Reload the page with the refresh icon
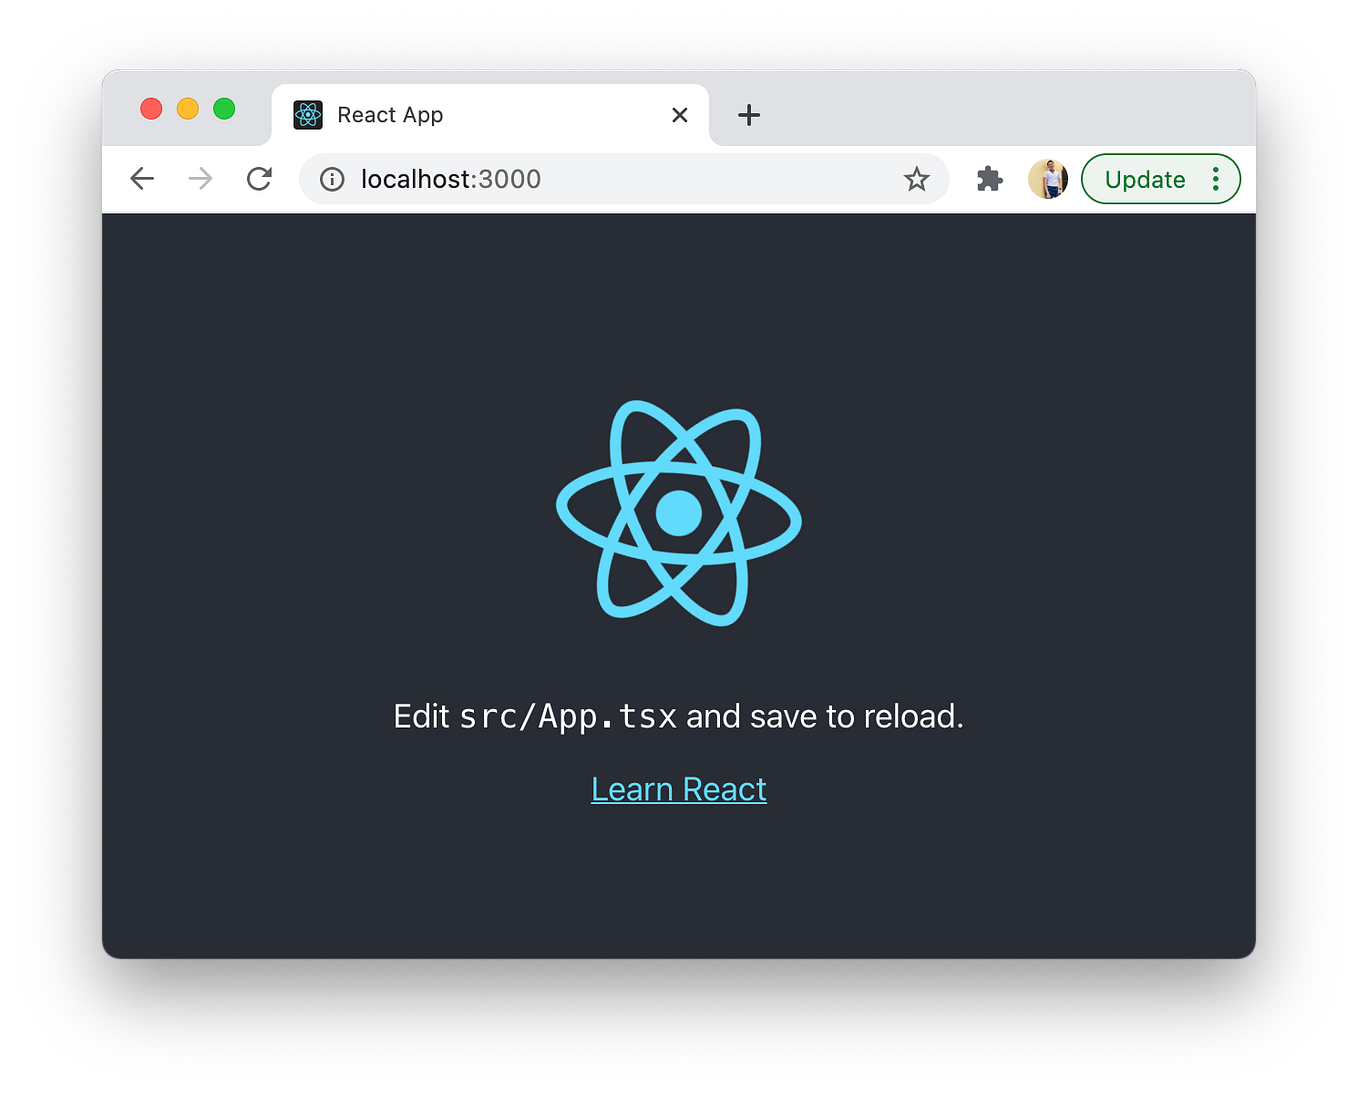 [x=259, y=179]
